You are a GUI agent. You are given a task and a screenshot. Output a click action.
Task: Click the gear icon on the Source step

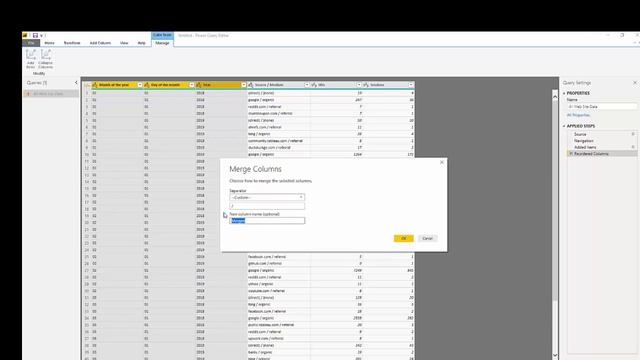point(633,134)
